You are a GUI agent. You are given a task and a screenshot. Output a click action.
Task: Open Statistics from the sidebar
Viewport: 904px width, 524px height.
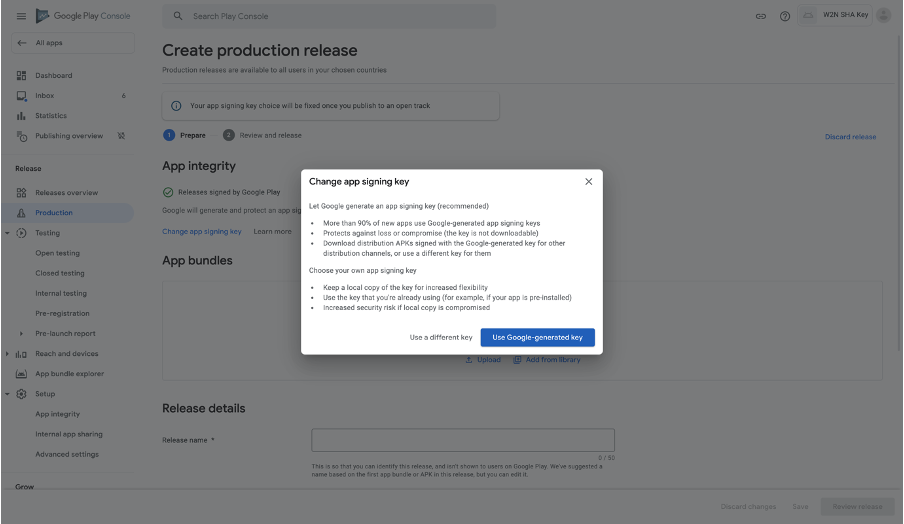pyautogui.click(x=51, y=116)
